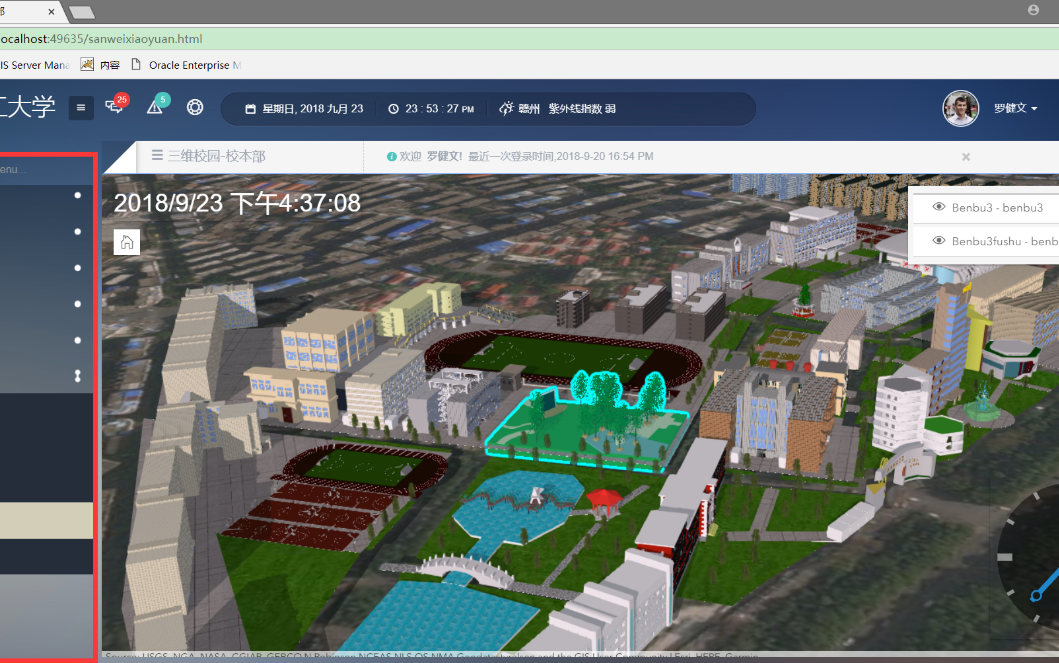This screenshot has width=1059, height=663.
Task: Click the user avatar photo
Action: (x=960, y=108)
